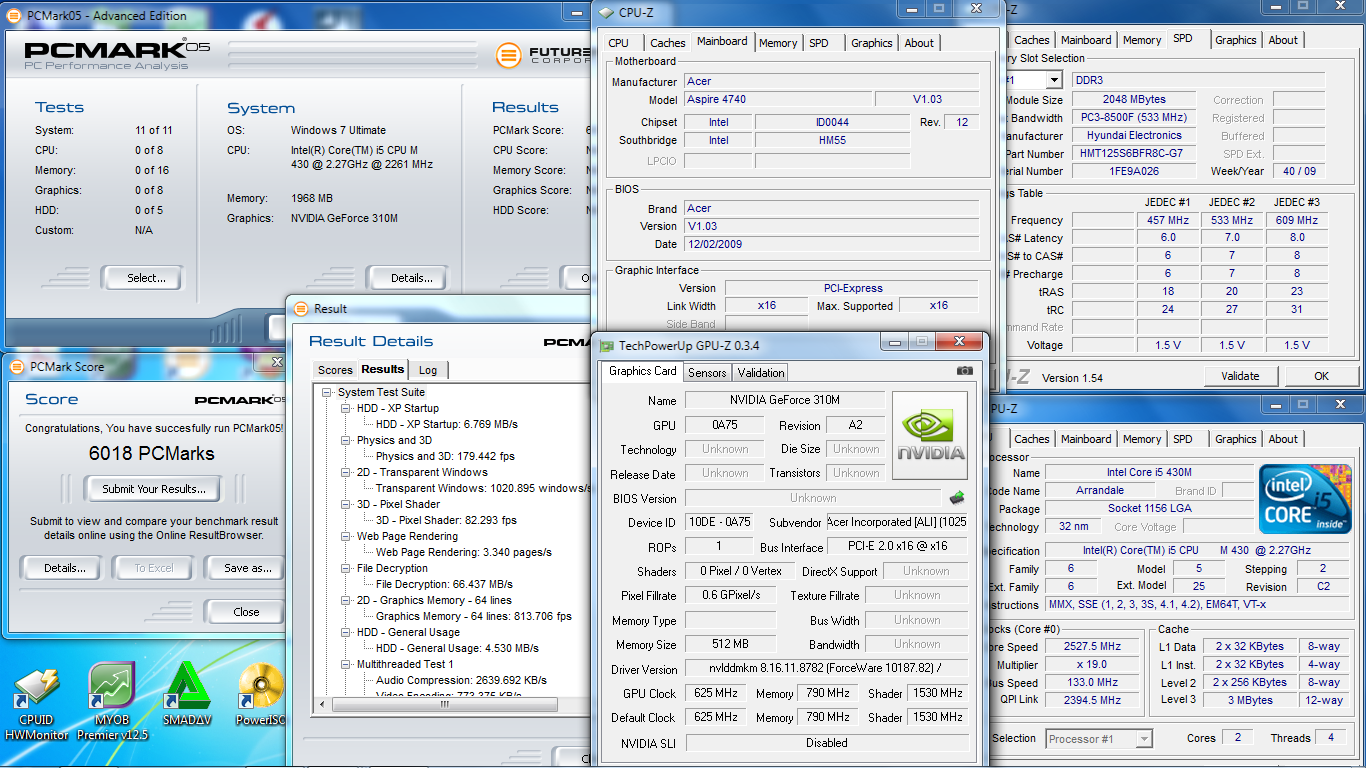Select the SPD tab in CPU-Z processor window
The image size is (1366, 768).
point(1183,439)
